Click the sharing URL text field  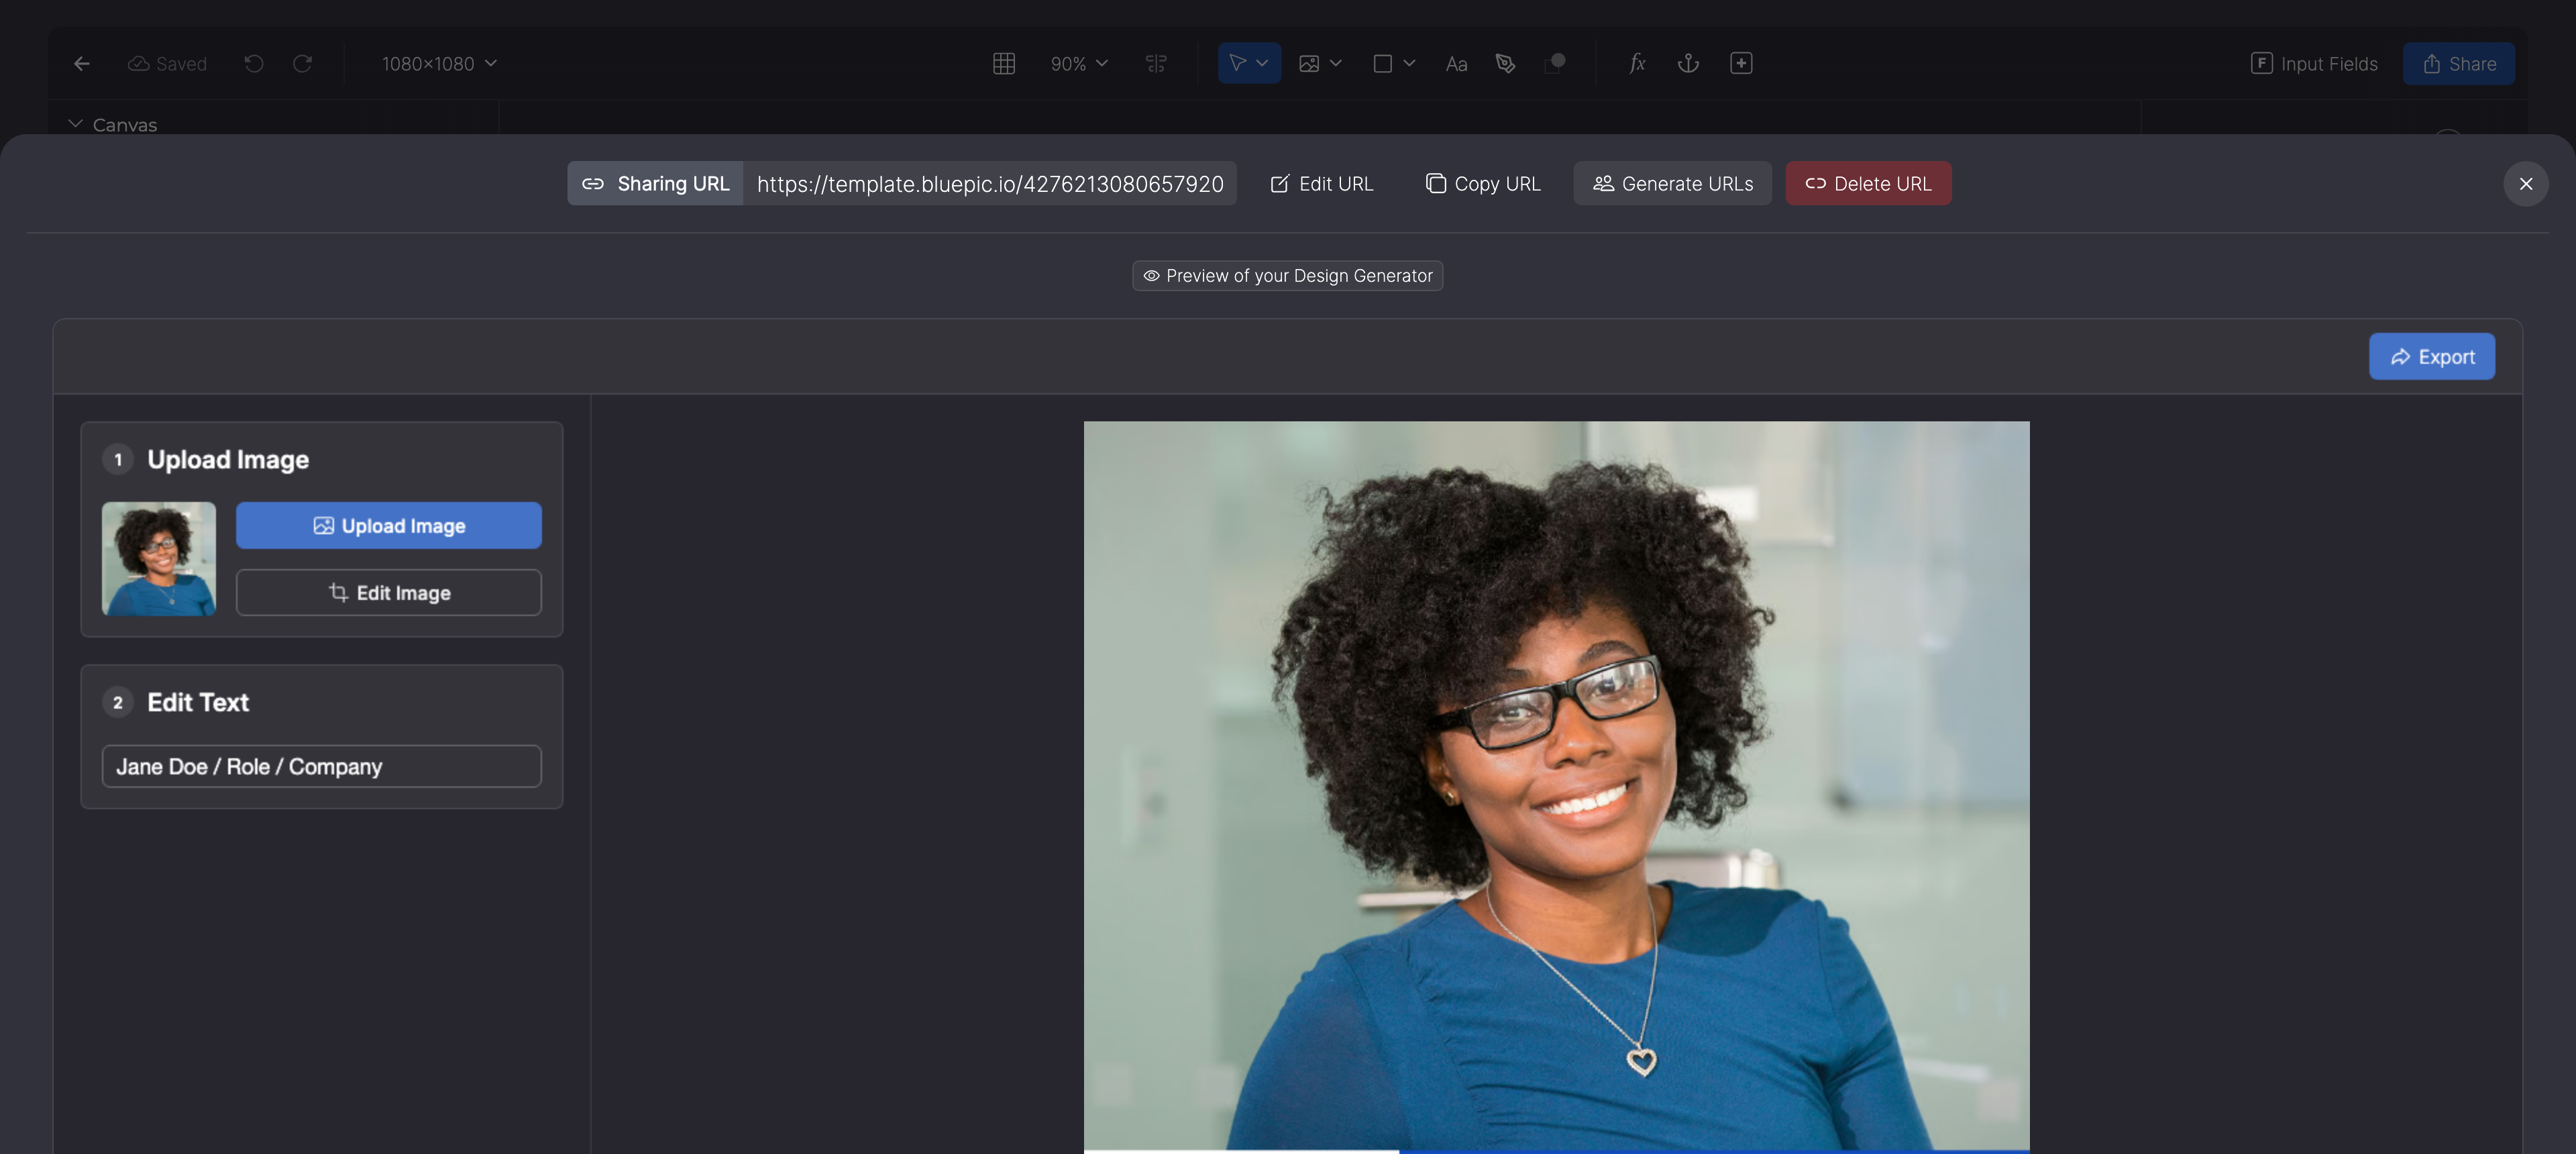tap(990, 183)
